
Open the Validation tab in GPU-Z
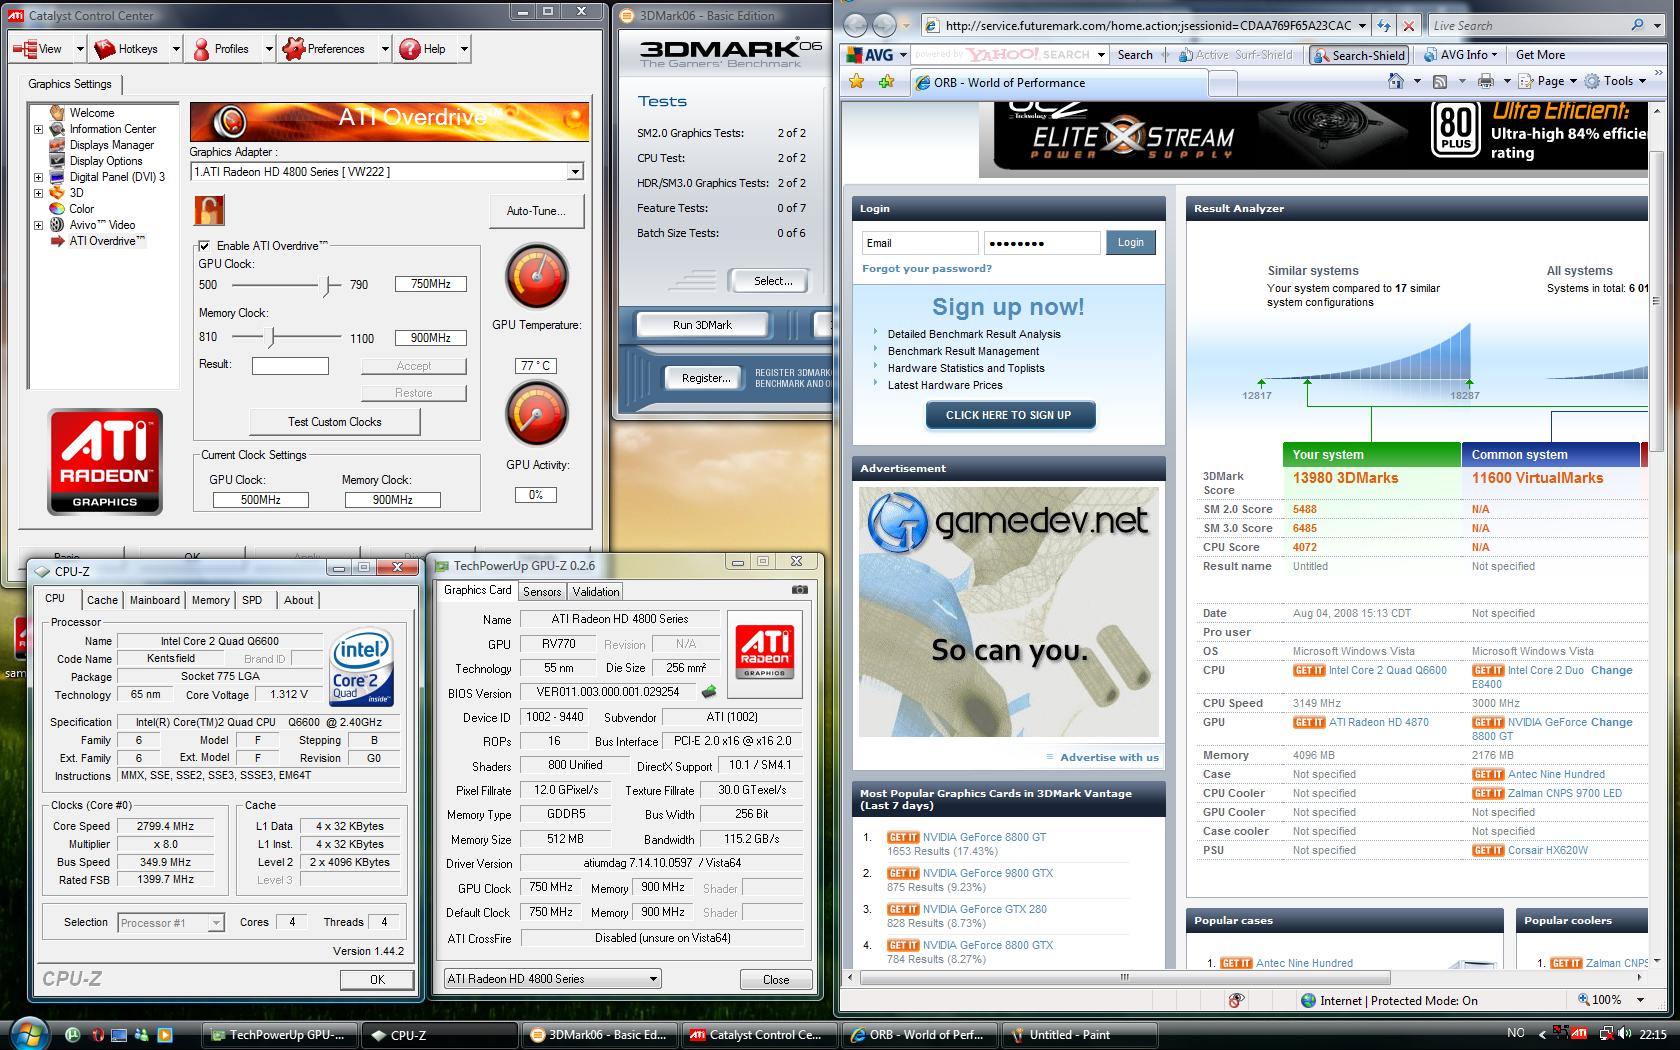pos(596,592)
